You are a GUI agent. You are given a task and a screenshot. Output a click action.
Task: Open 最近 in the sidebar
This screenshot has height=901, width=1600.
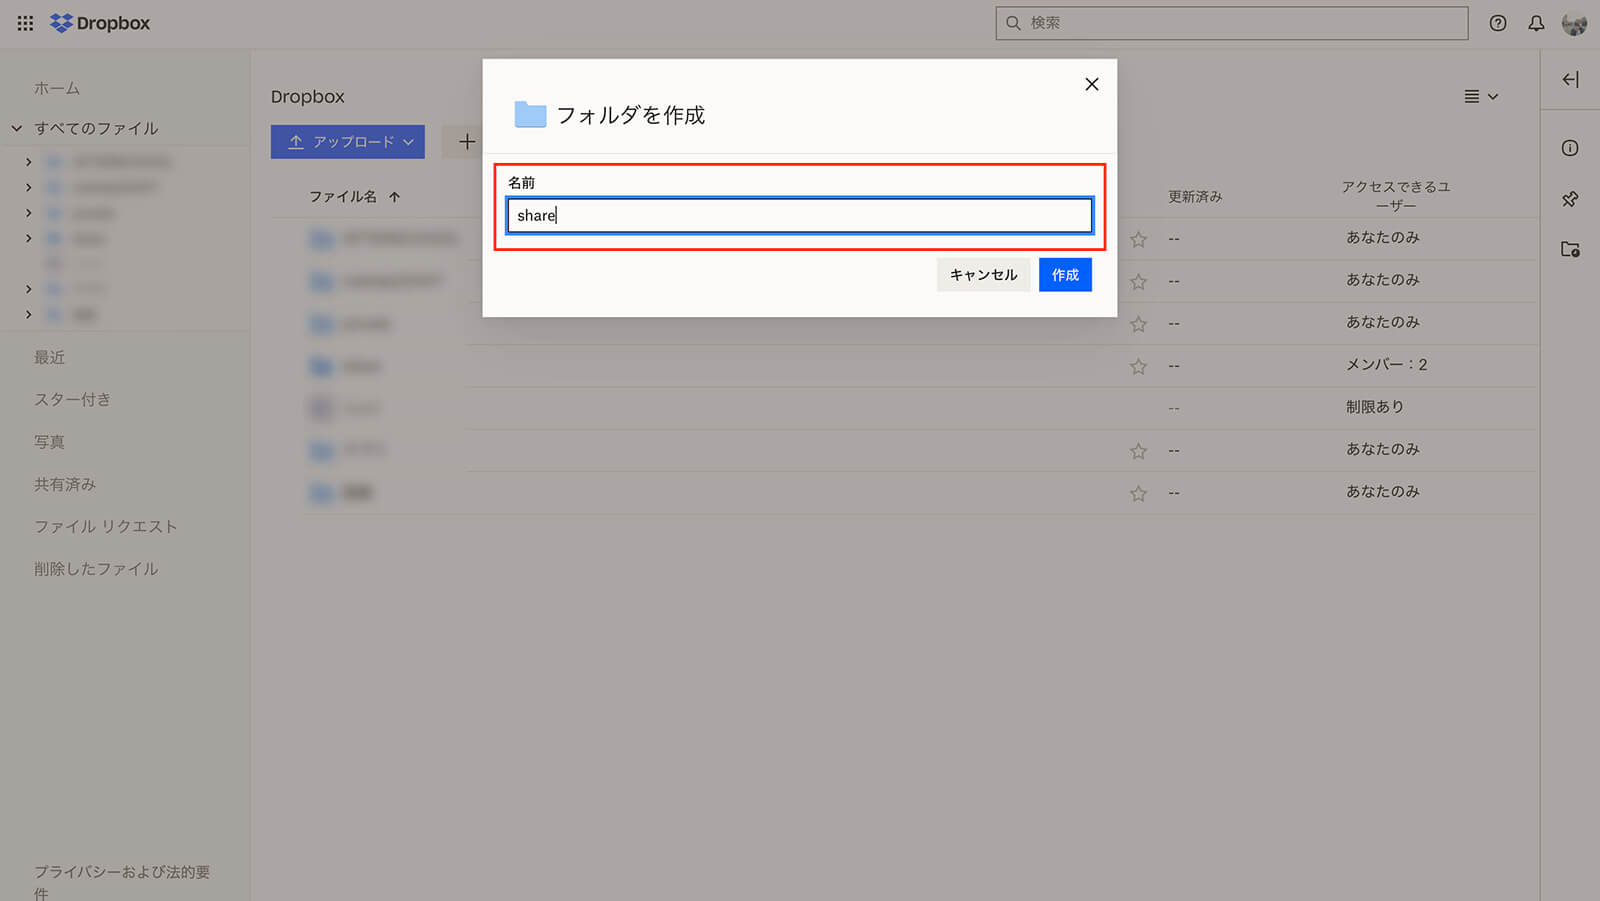pos(49,357)
